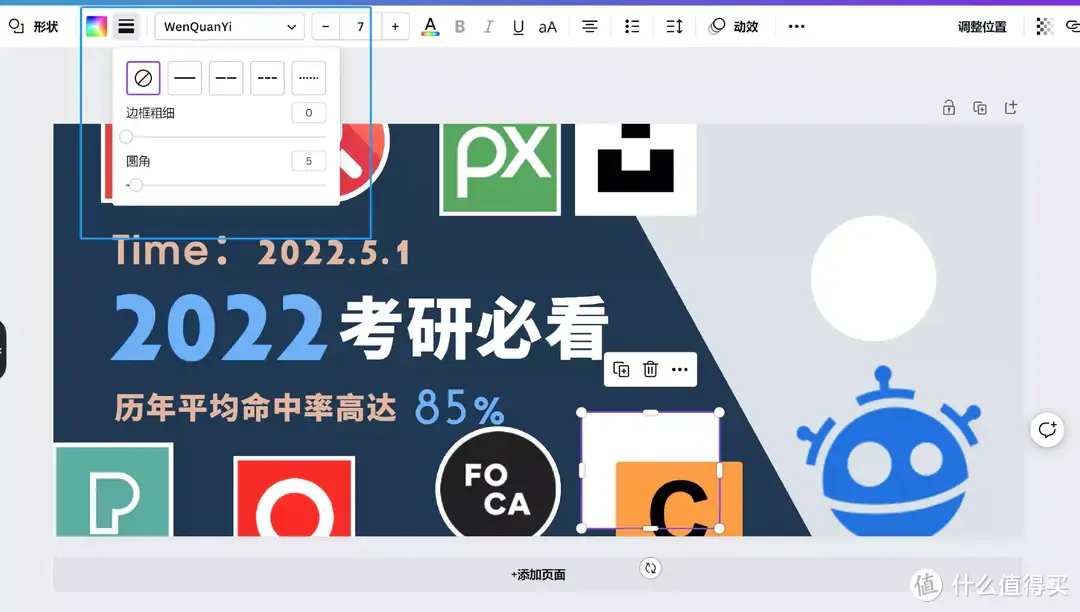Image resolution: width=1080 pixels, height=612 pixels.
Task: Select the red circle logo tile
Action: tap(295, 496)
